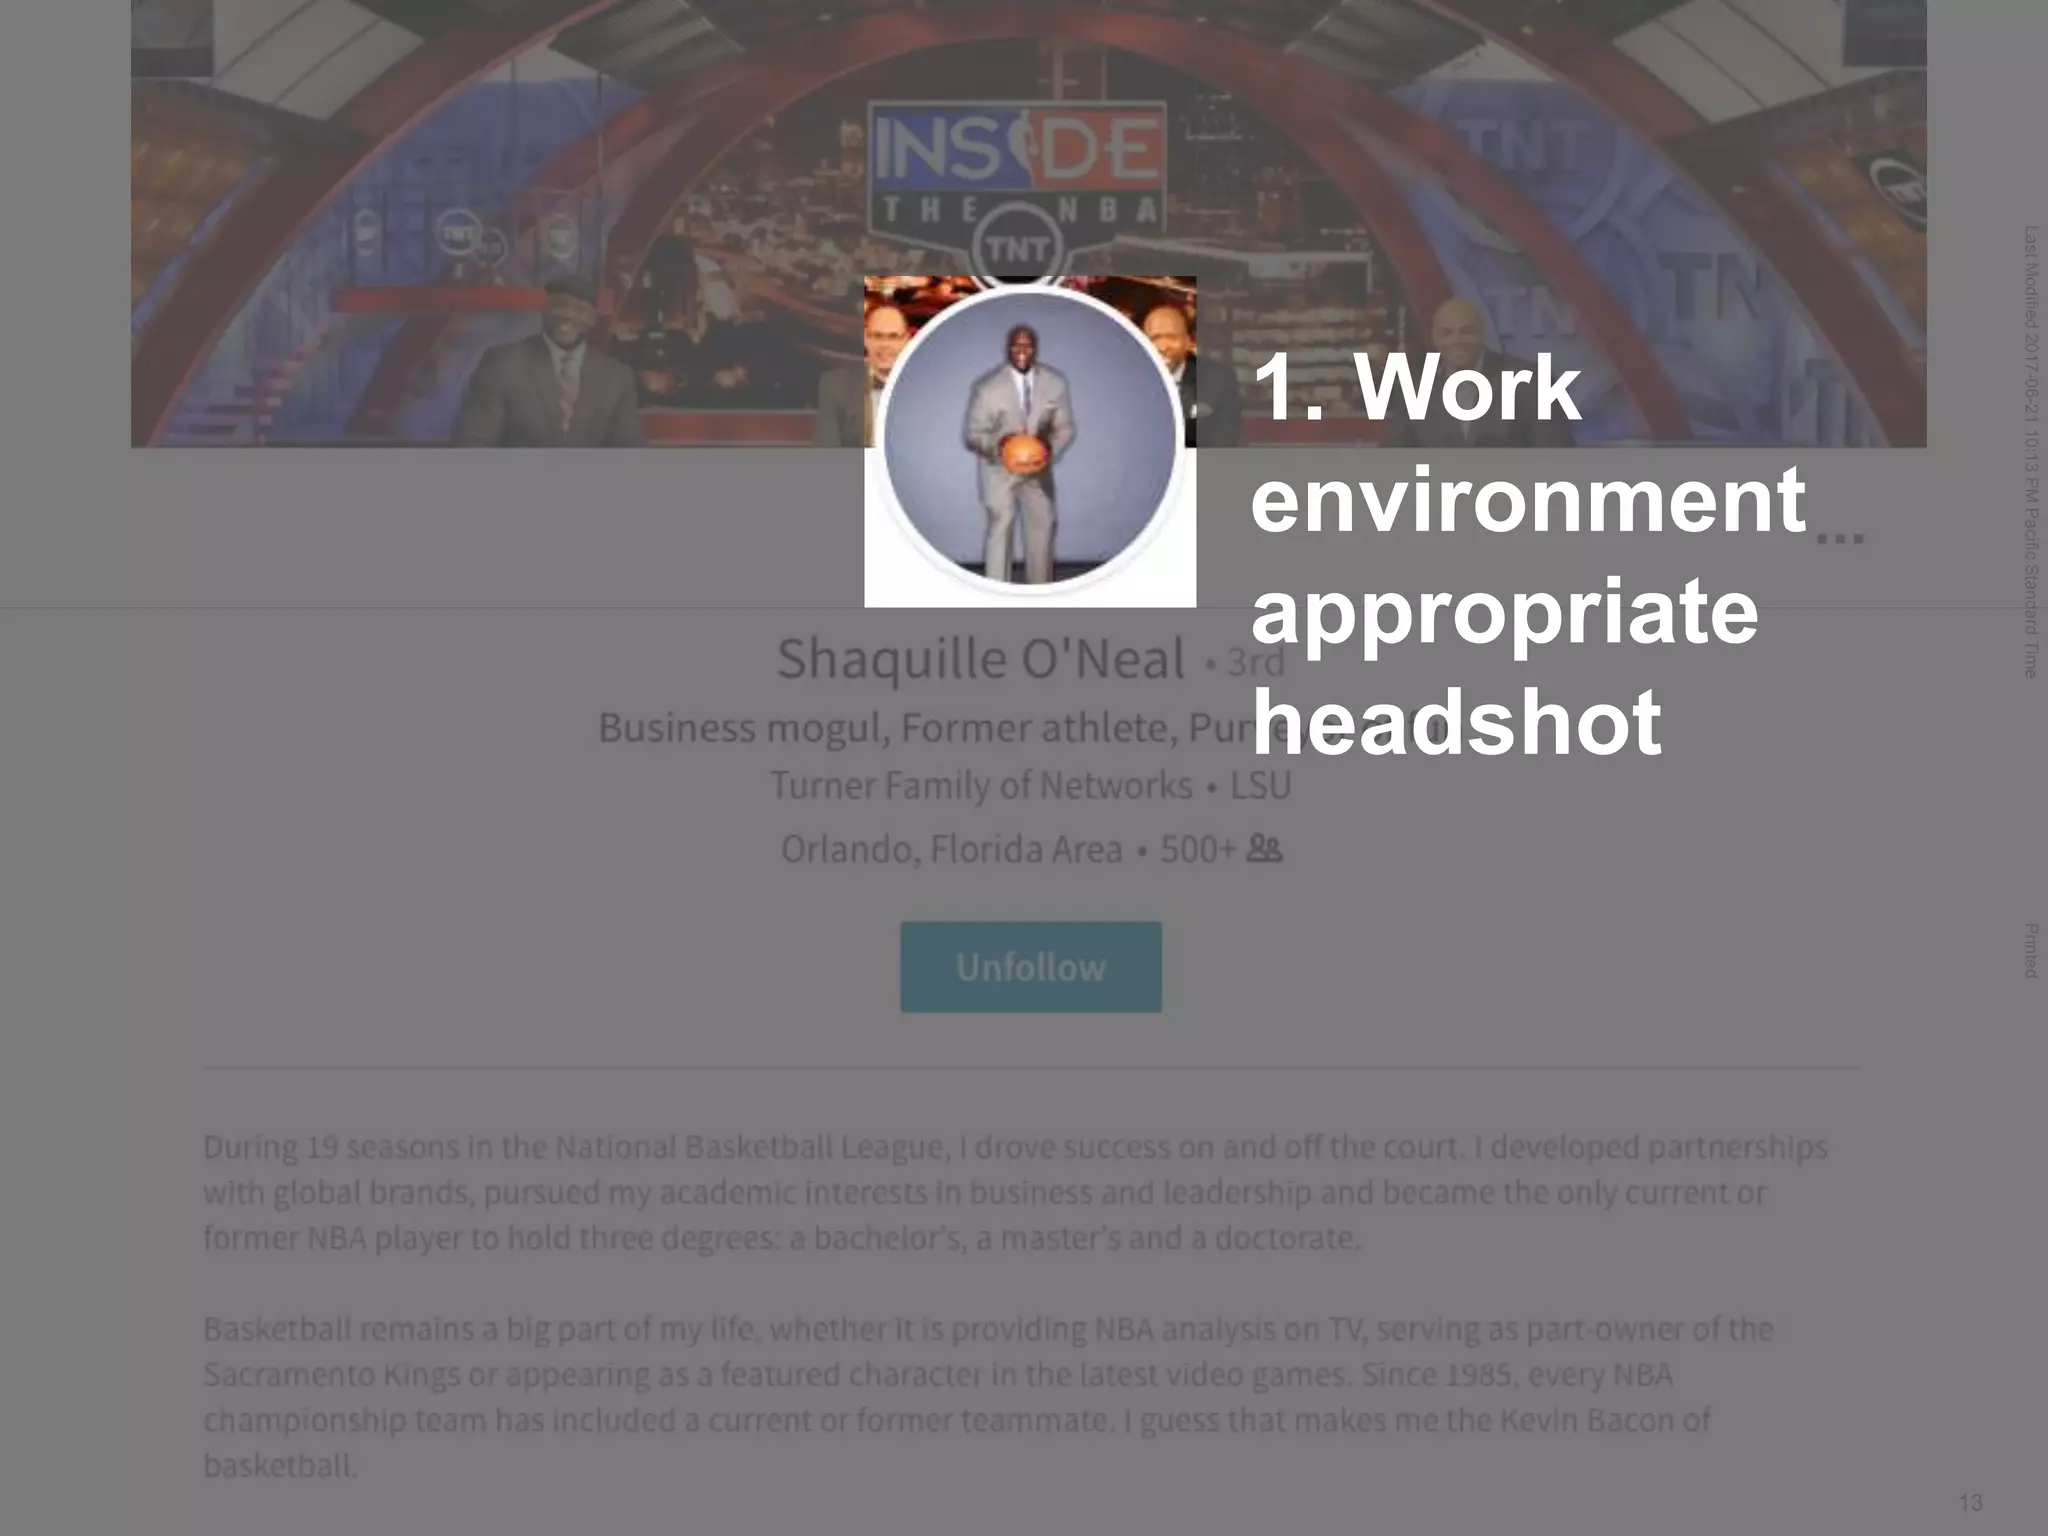Click the round TNT logo below NBA sign
Image resolution: width=2048 pixels, height=1536 pixels.
pyautogui.click(x=1017, y=250)
